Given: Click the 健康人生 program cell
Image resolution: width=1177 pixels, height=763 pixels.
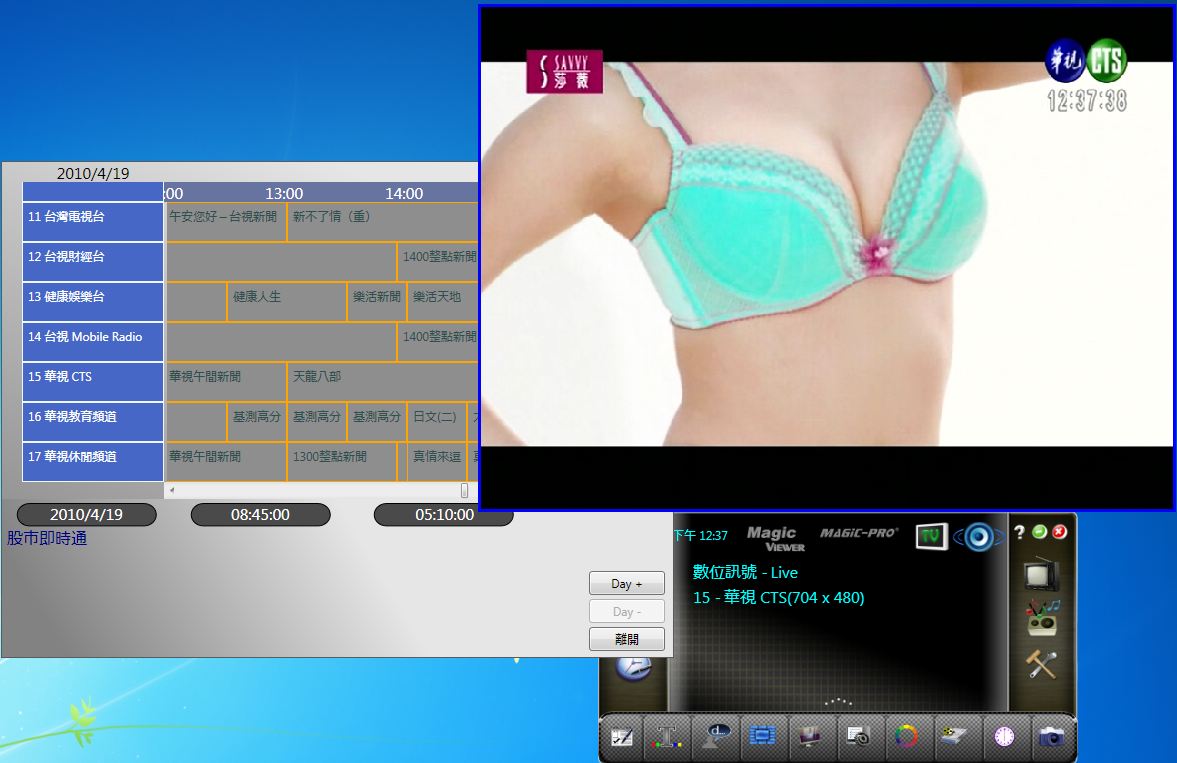Looking at the screenshot, I should (x=287, y=302).
